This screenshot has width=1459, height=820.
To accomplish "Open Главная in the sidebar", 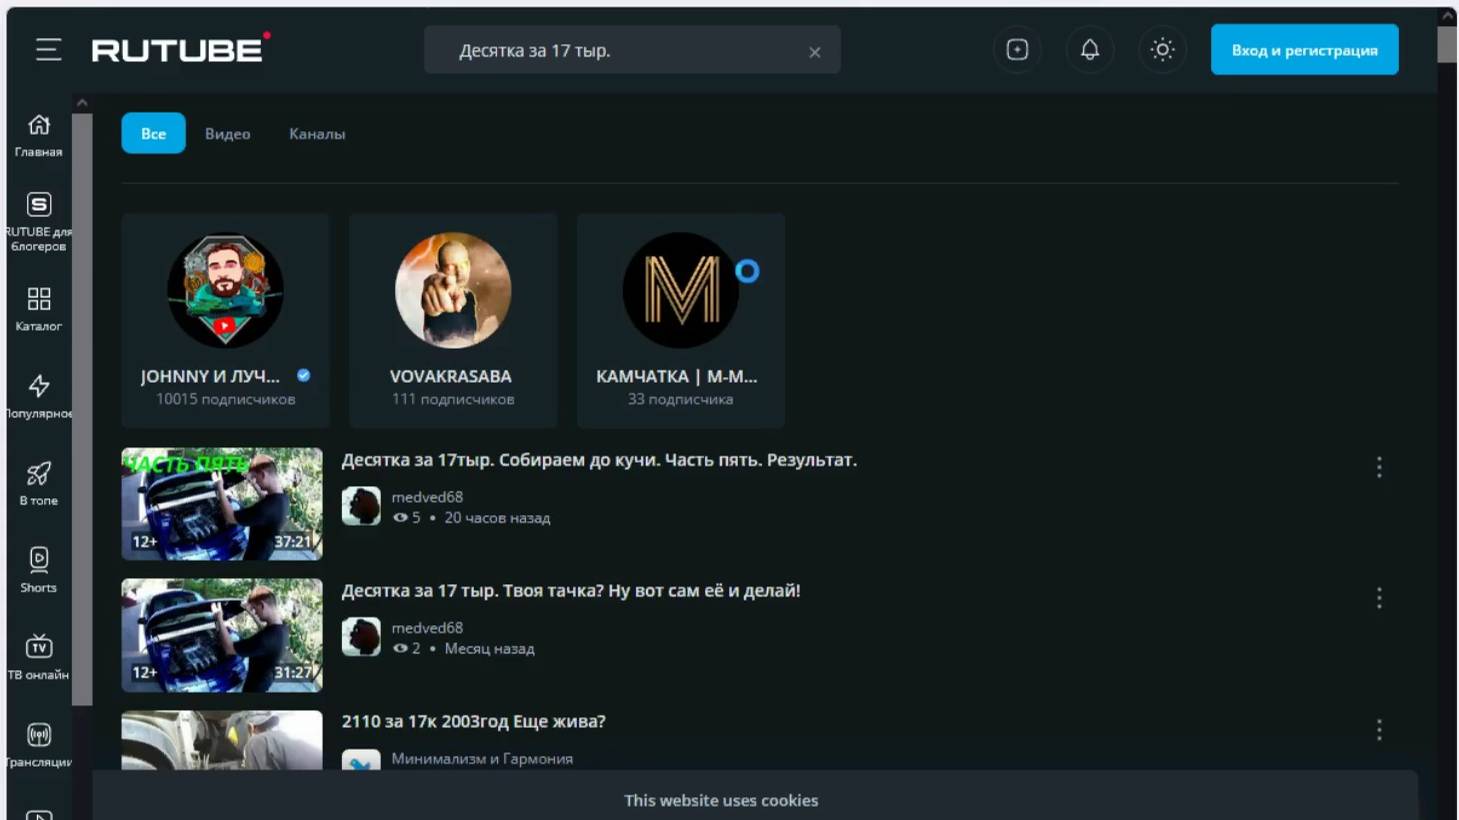I will coord(38,136).
